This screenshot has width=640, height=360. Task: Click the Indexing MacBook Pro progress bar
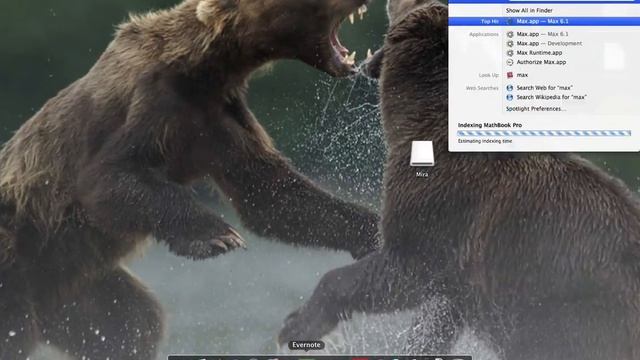[x=544, y=133]
